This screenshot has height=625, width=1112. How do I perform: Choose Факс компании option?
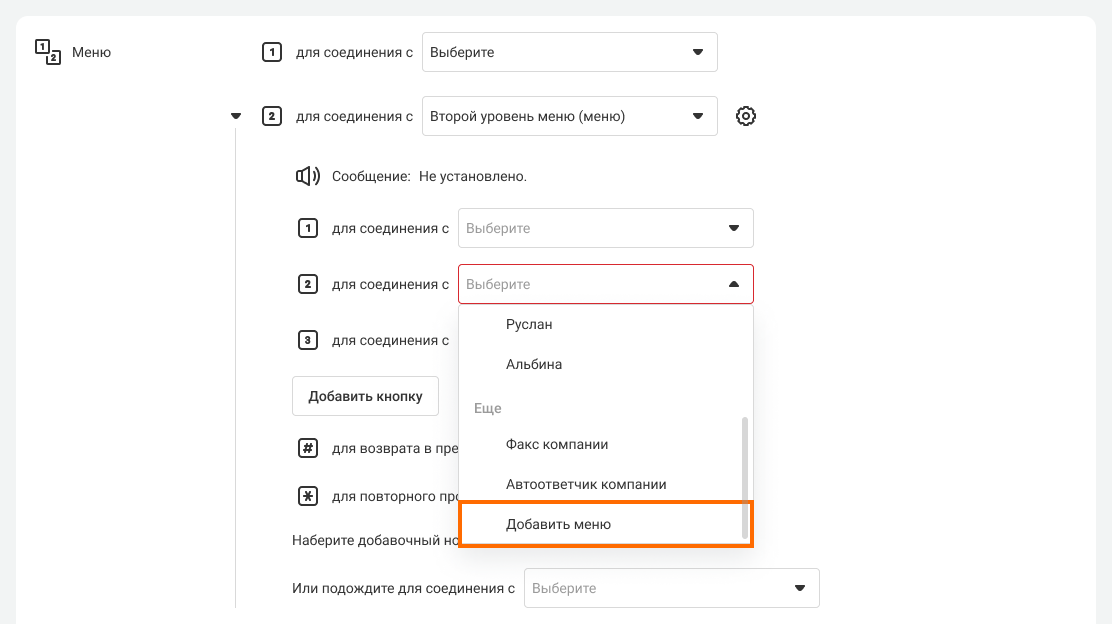[x=557, y=444]
